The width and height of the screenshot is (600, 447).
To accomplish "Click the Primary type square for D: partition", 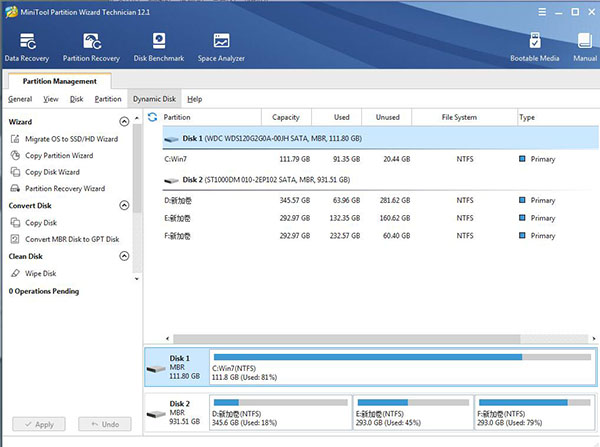I will tap(522, 200).
